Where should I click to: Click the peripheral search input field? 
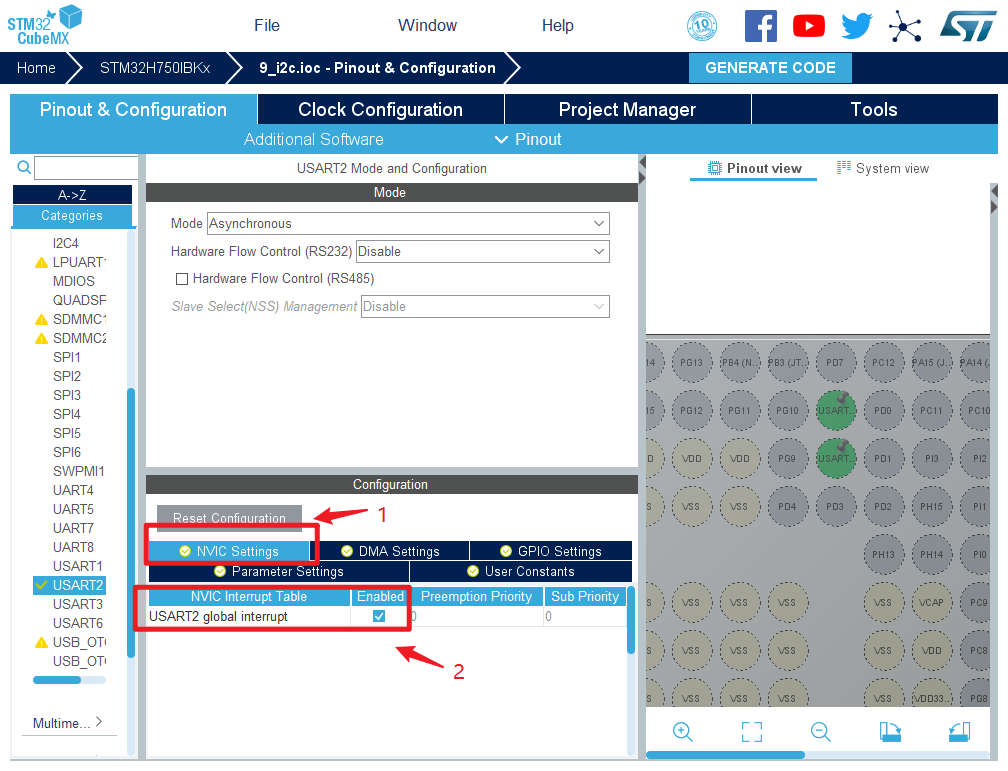click(86, 168)
